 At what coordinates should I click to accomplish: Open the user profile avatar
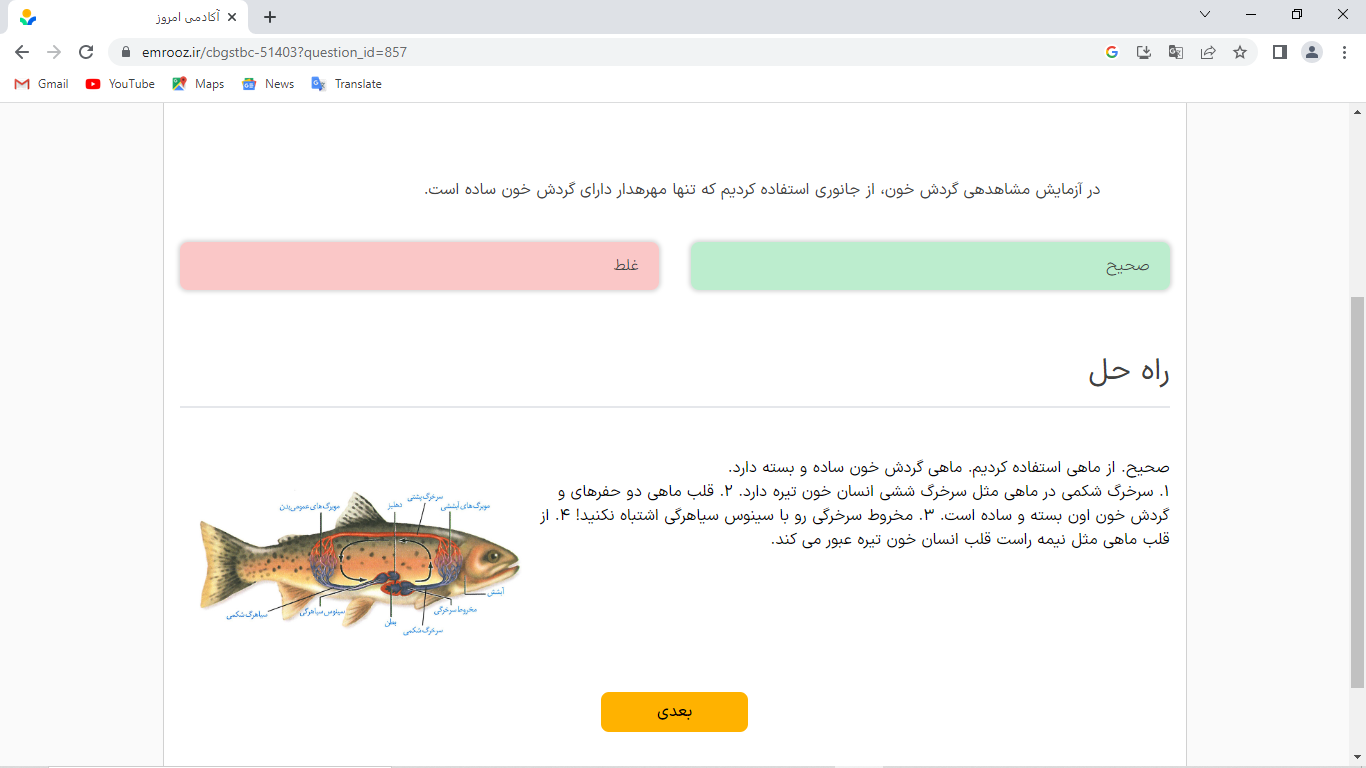(1312, 52)
